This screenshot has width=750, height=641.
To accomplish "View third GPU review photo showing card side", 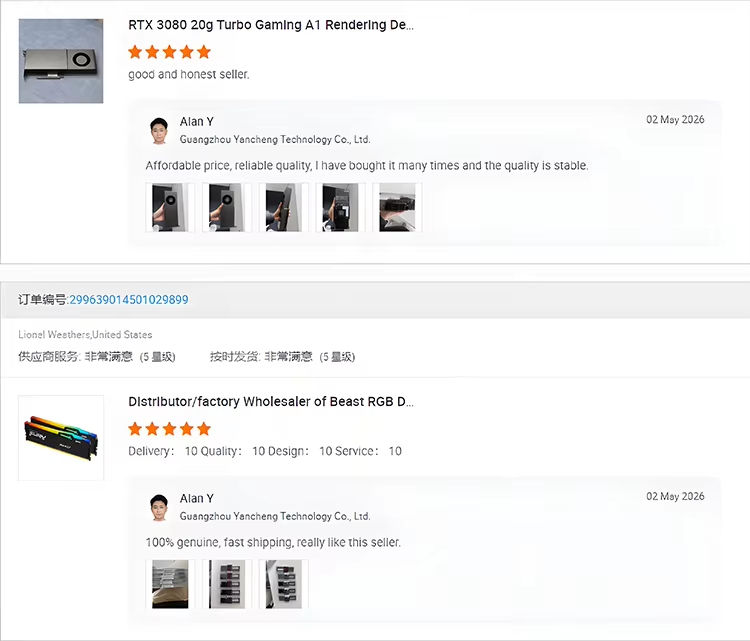I will click(284, 208).
